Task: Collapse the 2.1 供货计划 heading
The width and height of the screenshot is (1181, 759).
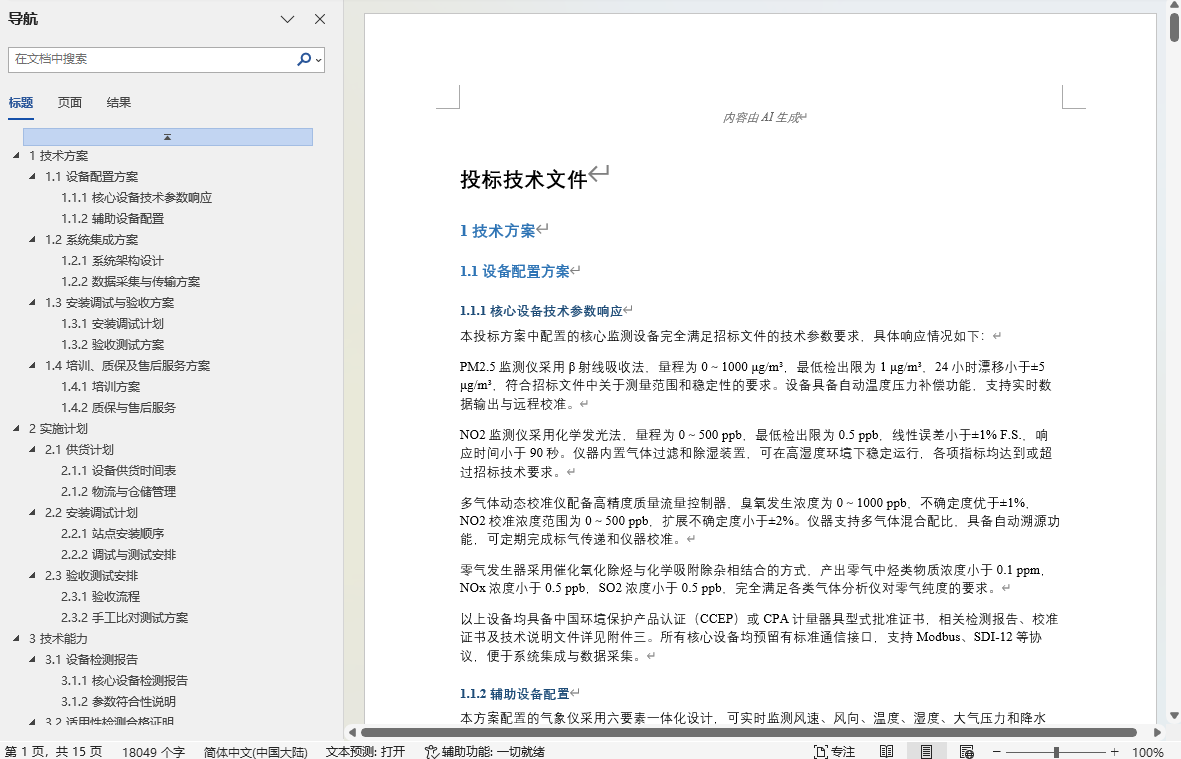Action: 32,450
